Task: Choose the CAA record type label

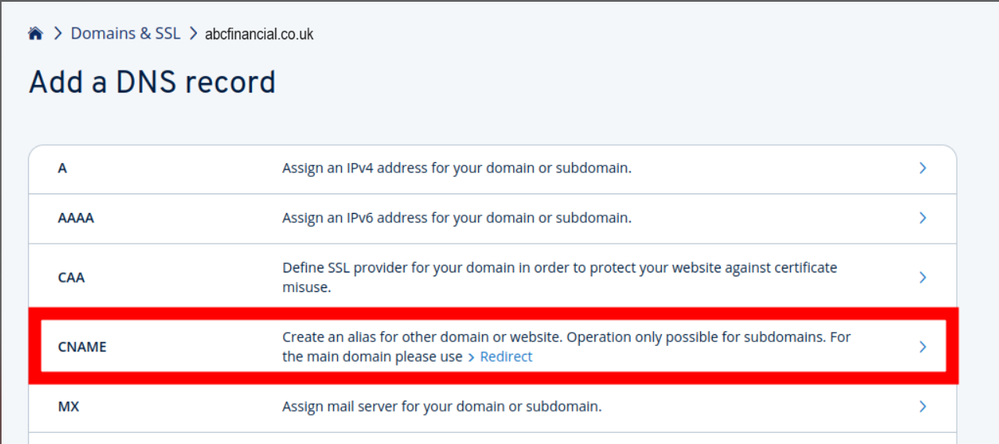Action: [71, 278]
